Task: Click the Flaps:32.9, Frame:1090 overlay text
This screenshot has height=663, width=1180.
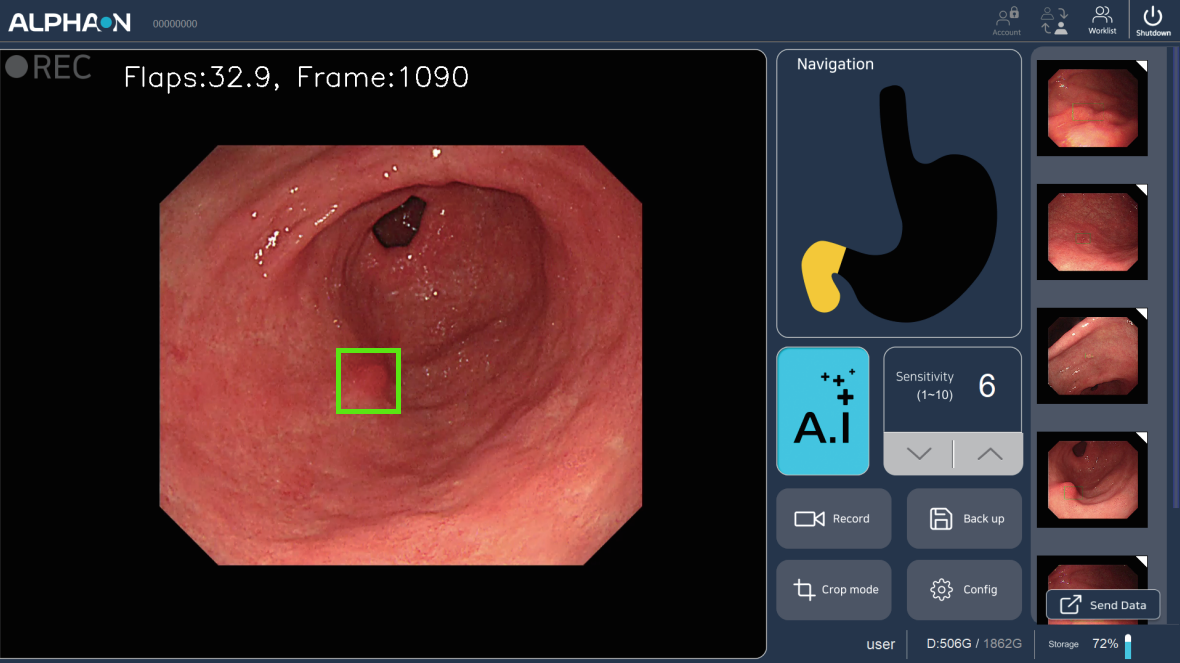Action: click(296, 77)
